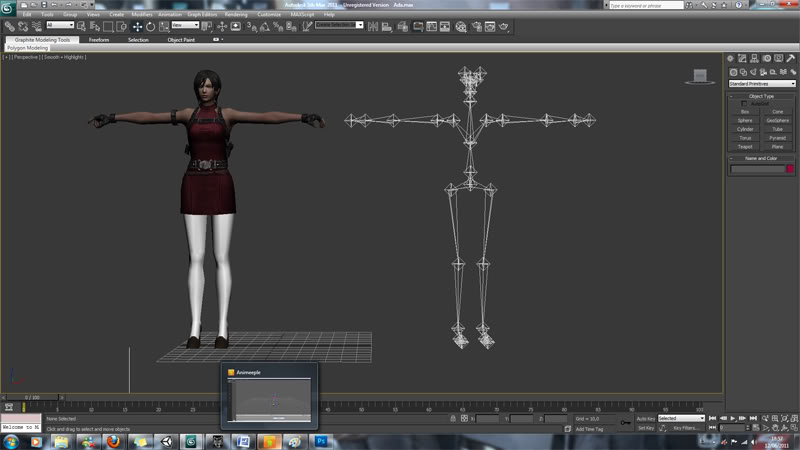Screen dimensions: 800x450
Task: Switch to the Freeform ribbon tab
Action: point(99,40)
